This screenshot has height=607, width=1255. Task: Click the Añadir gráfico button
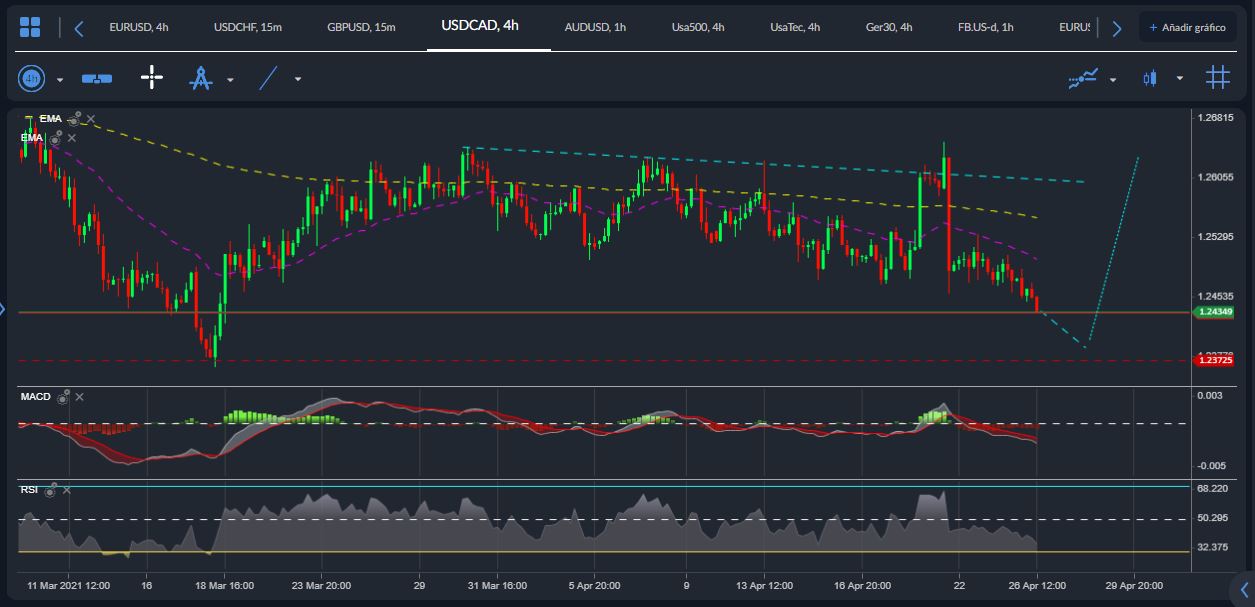pos(1188,27)
